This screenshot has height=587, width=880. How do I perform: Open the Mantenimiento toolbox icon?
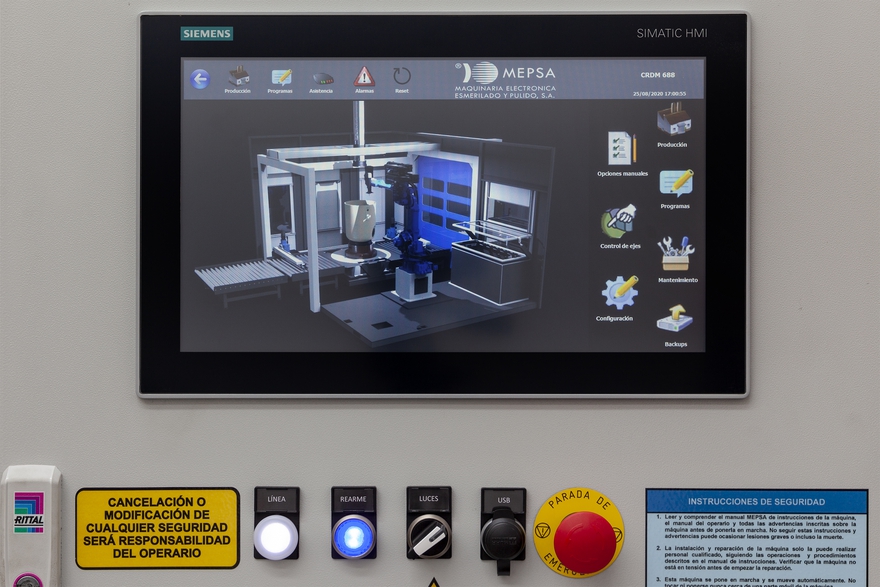(676, 254)
